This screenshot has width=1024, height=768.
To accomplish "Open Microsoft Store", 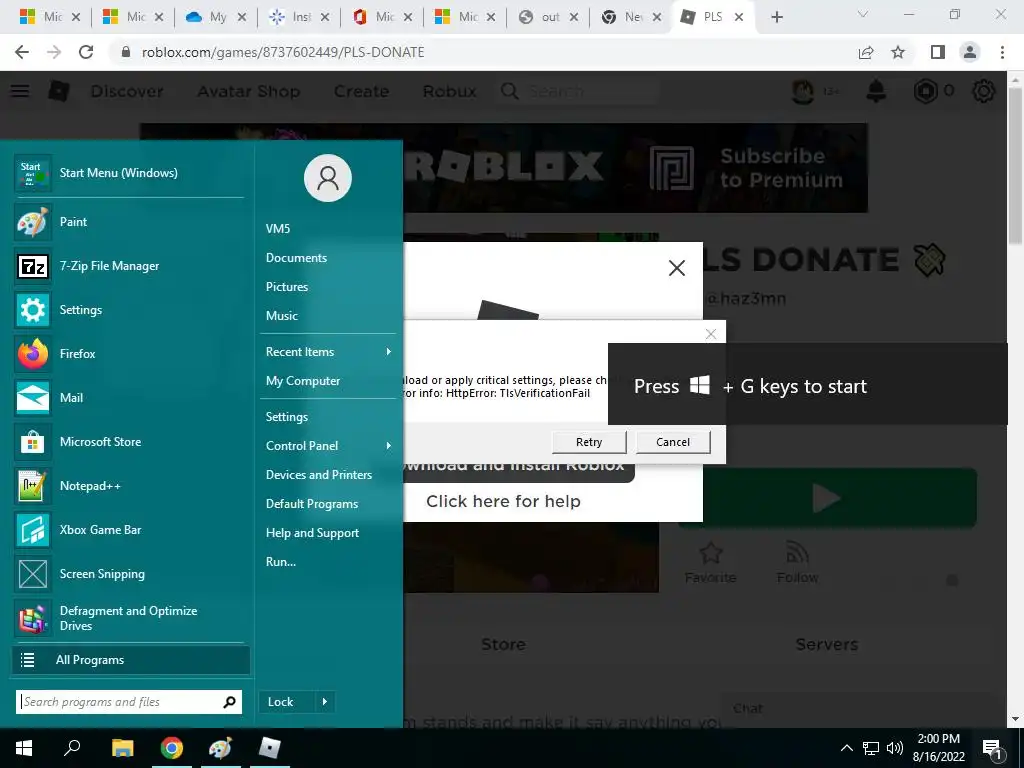I will [129, 442].
